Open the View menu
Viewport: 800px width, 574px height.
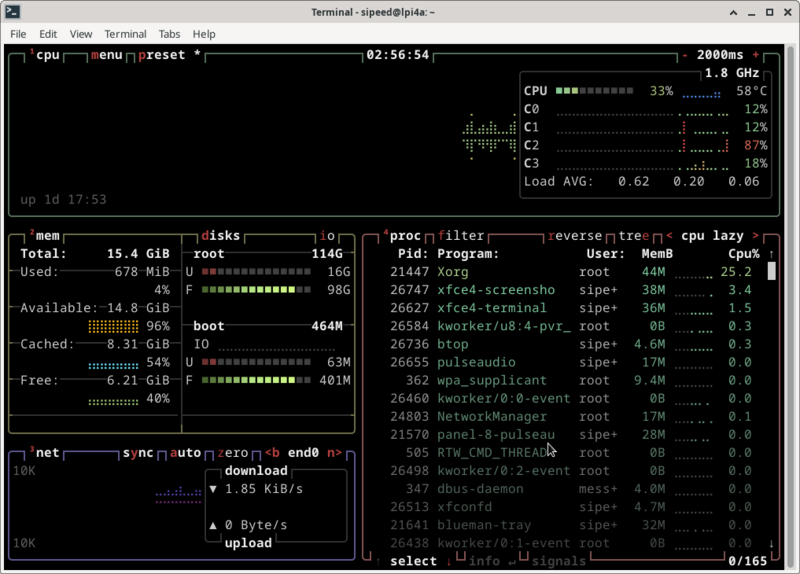(81, 34)
